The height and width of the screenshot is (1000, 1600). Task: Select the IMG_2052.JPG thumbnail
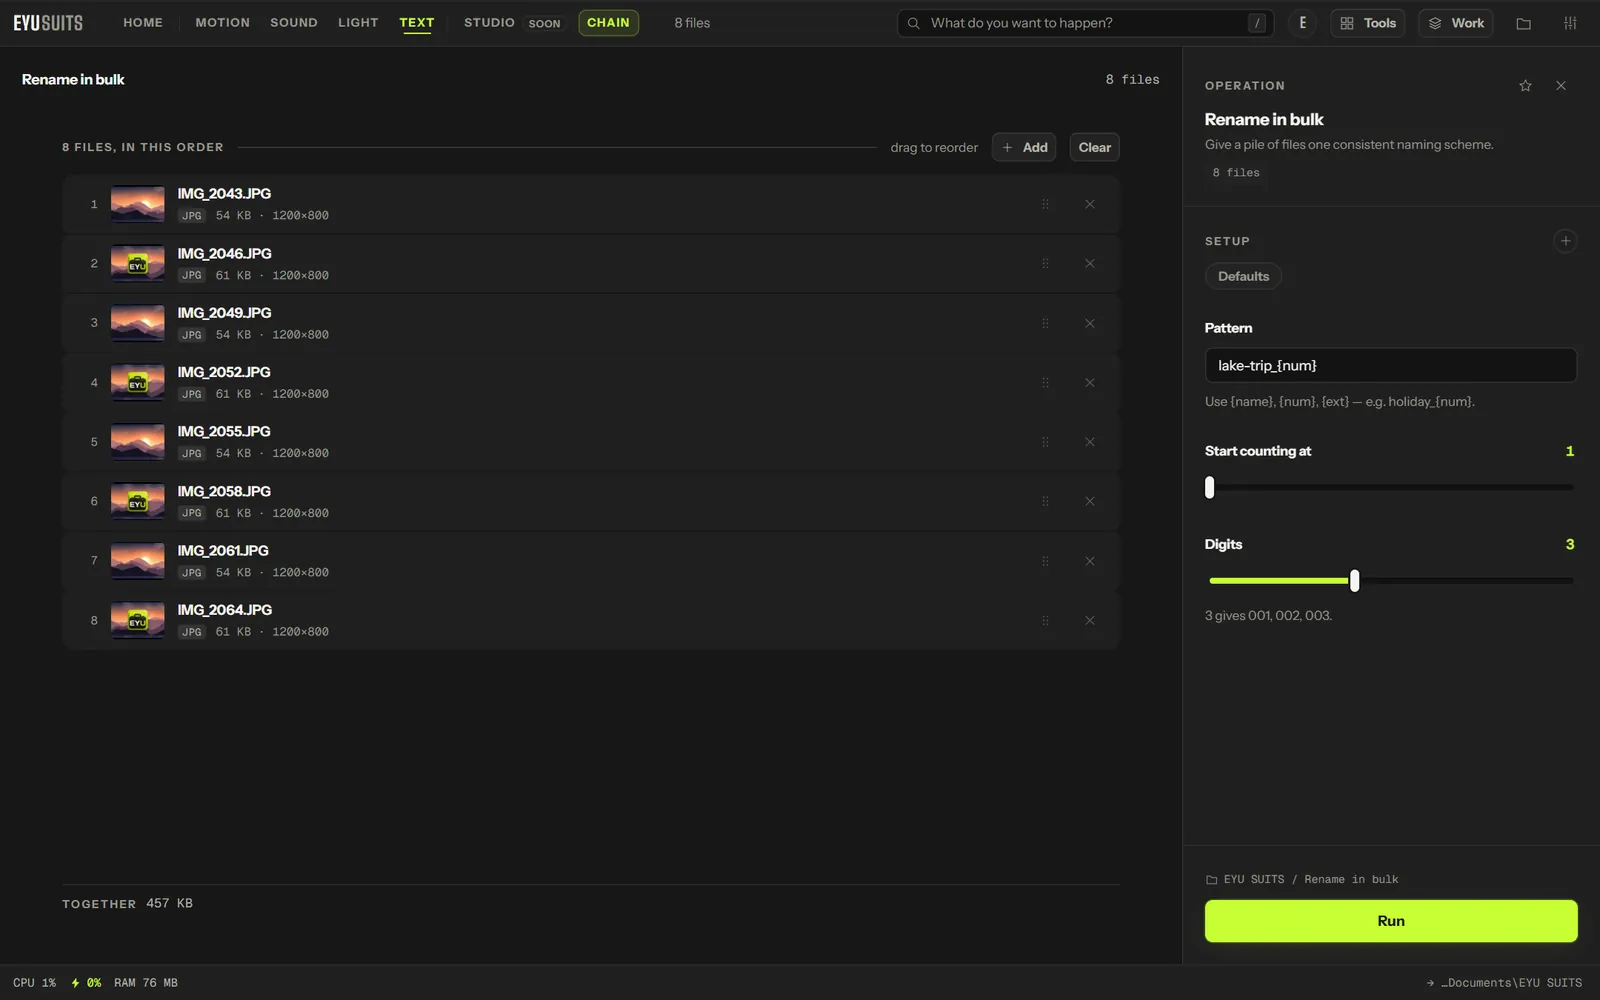tap(137, 383)
